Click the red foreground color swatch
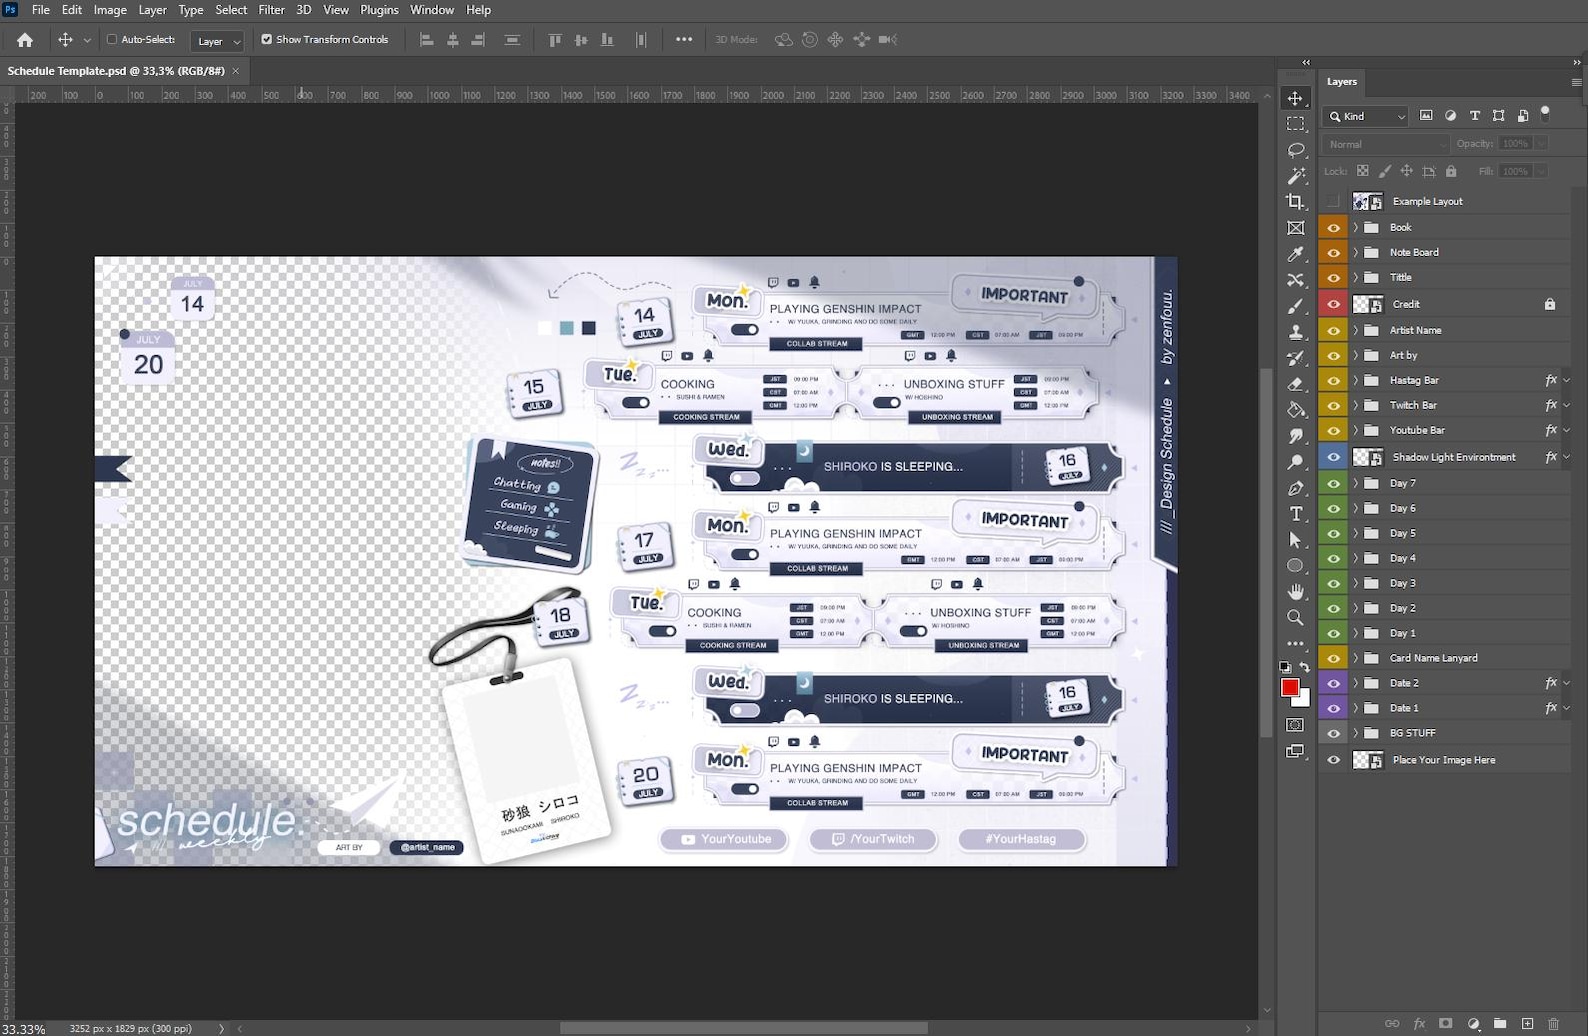Viewport: 1588px width, 1036px height. coord(1290,687)
